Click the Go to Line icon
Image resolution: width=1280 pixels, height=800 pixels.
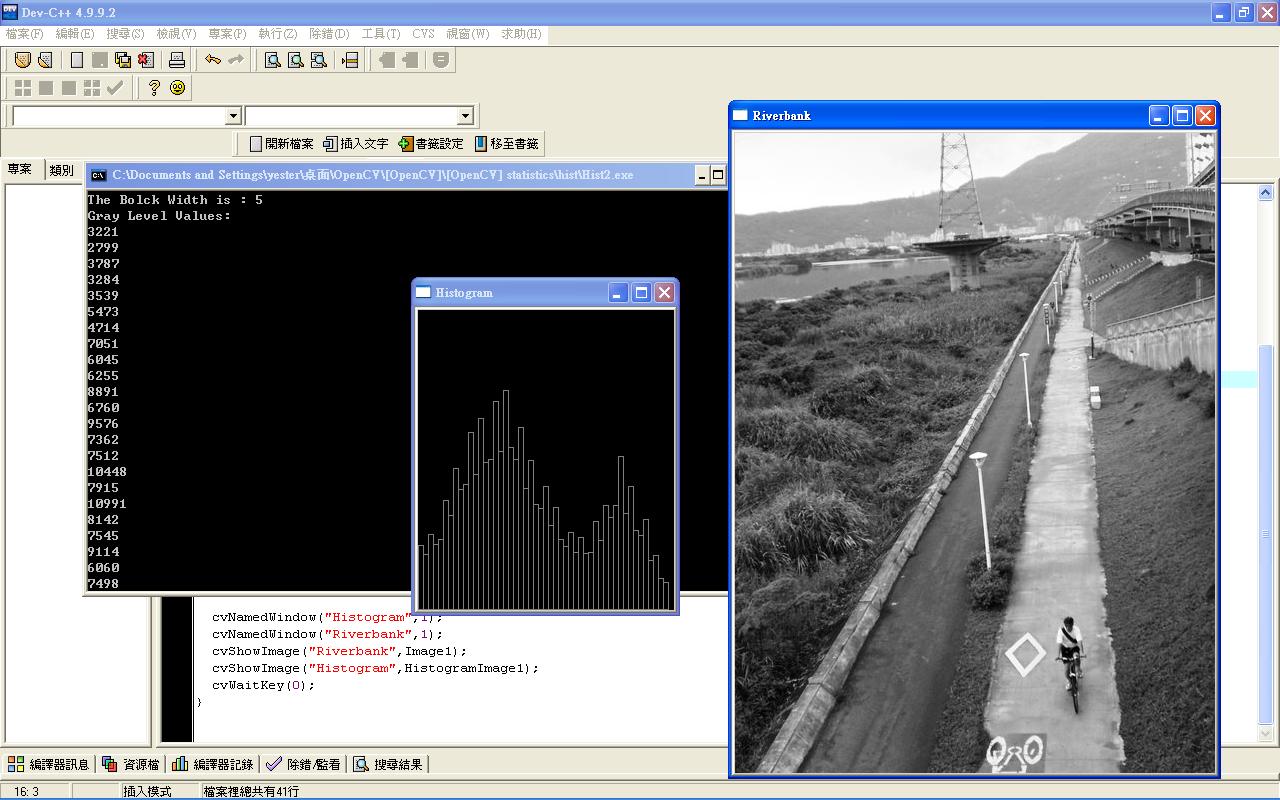pos(350,60)
